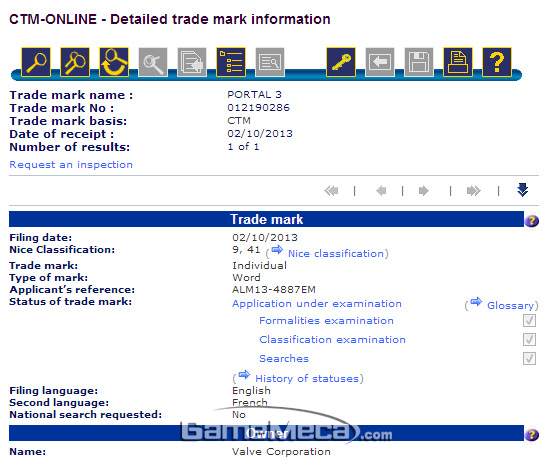Click the owner name Valve Corporation
This screenshot has width=554, height=459.
click(x=281, y=452)
